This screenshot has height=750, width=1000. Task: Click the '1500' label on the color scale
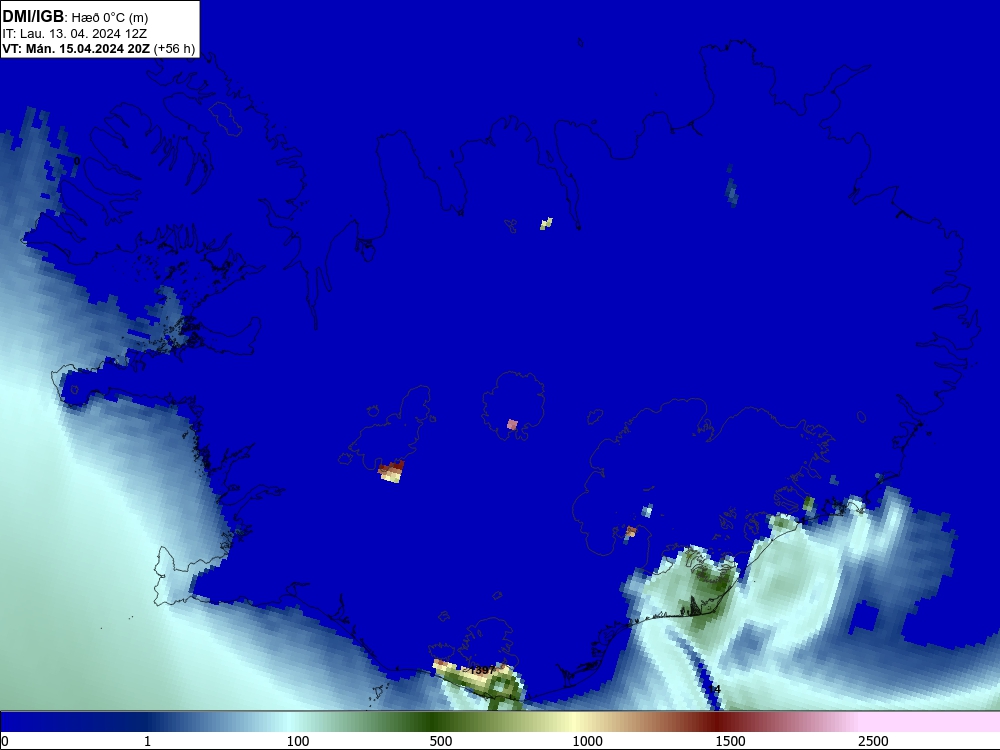pos(730,741)
